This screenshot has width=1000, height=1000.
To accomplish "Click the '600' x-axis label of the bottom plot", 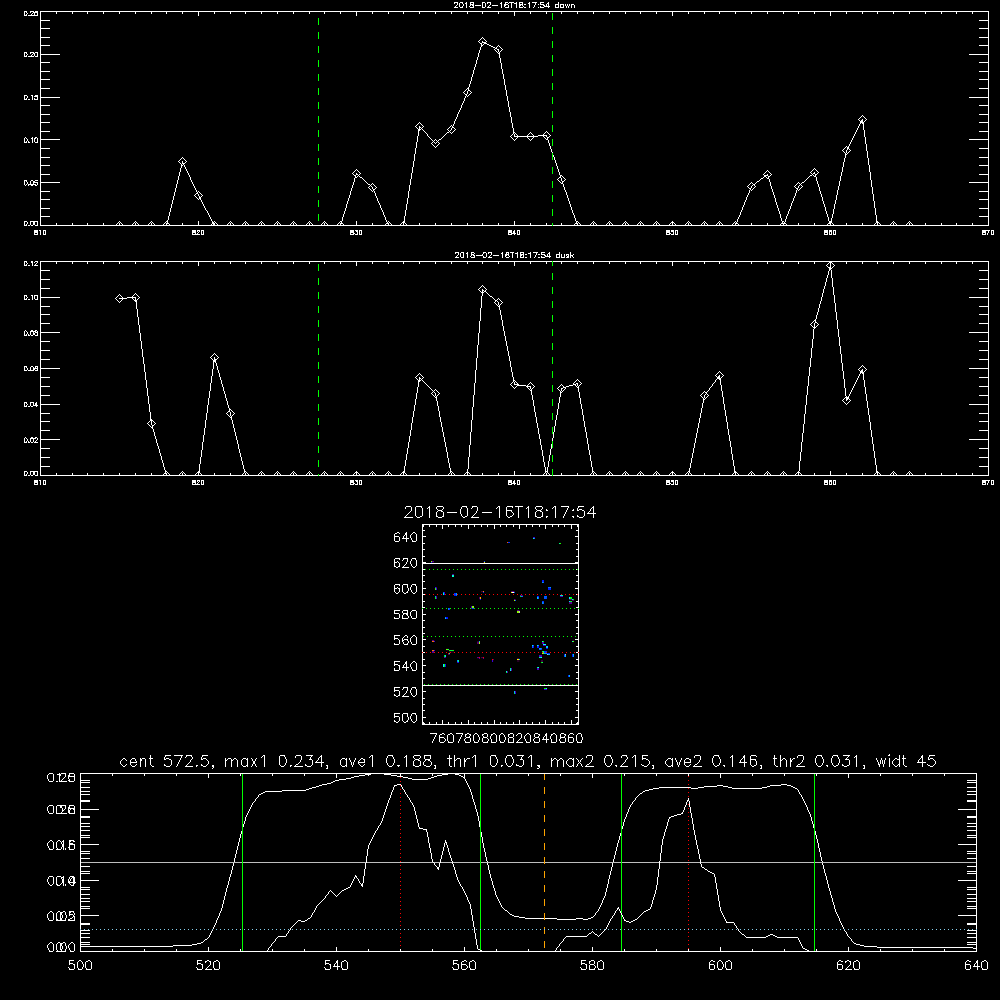I will point(721,966).
